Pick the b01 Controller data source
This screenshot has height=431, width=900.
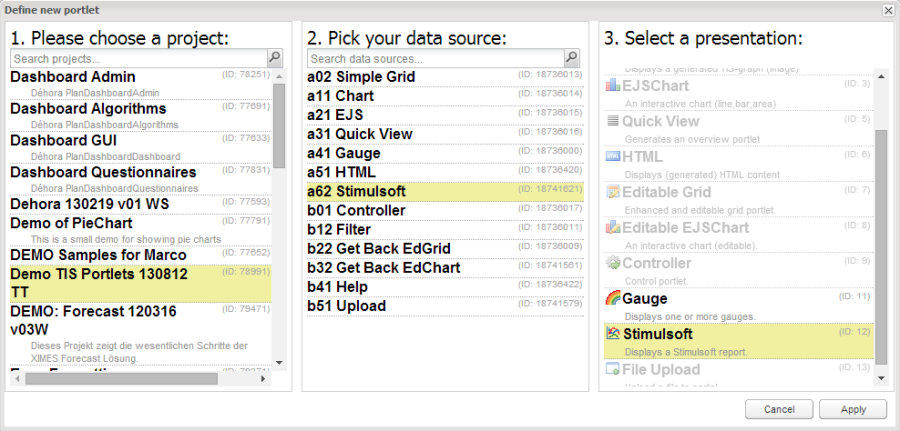click(x=445, y=211)
